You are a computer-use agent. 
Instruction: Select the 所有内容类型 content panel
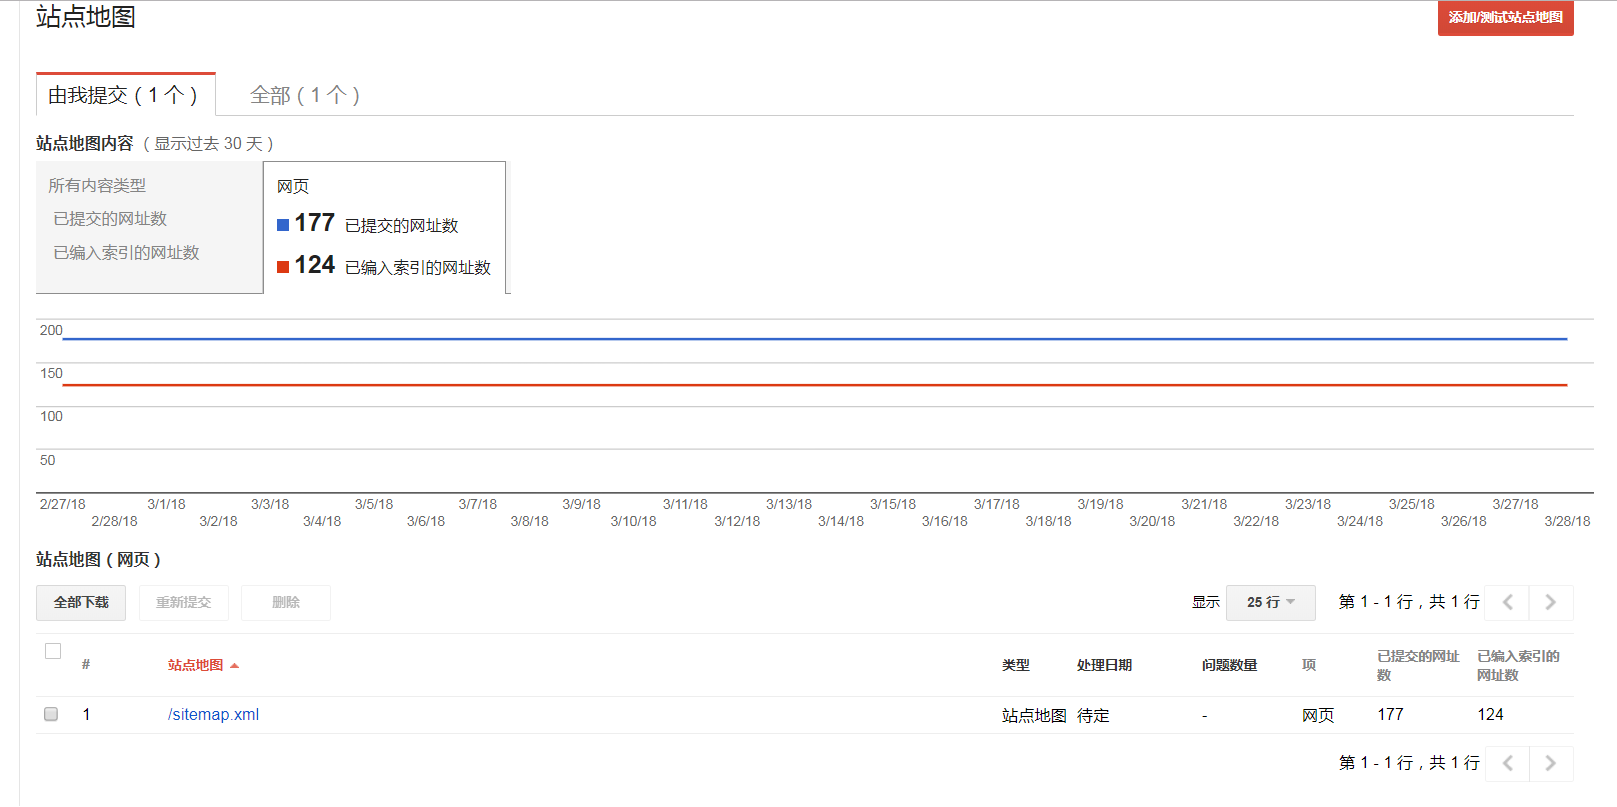point(149,227)
